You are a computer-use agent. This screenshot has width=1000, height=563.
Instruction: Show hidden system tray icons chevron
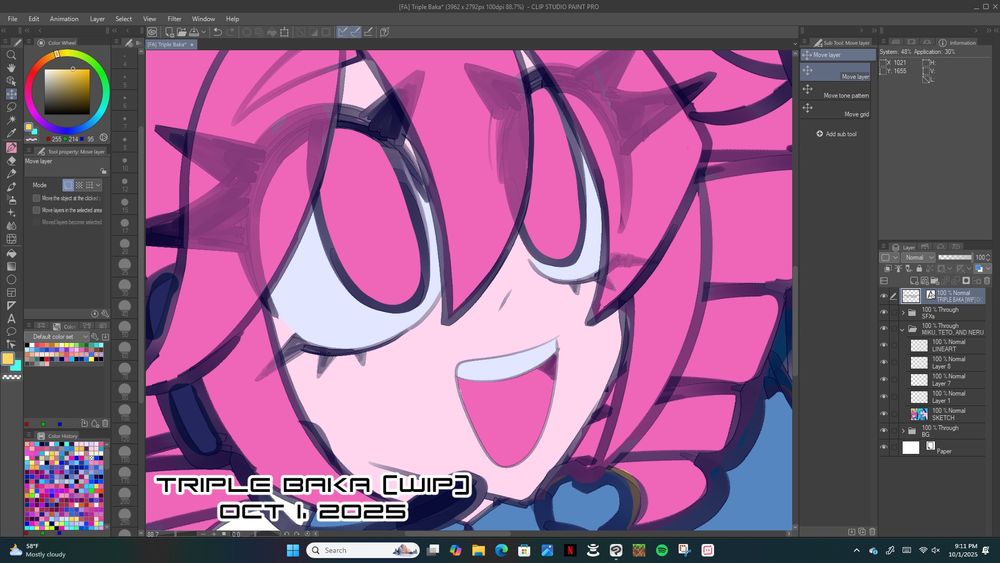(x=857, y=550)
